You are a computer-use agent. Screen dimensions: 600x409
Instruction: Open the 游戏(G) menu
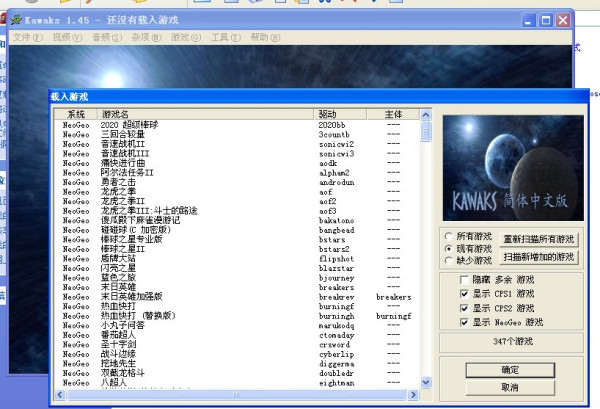pos(186,37)
